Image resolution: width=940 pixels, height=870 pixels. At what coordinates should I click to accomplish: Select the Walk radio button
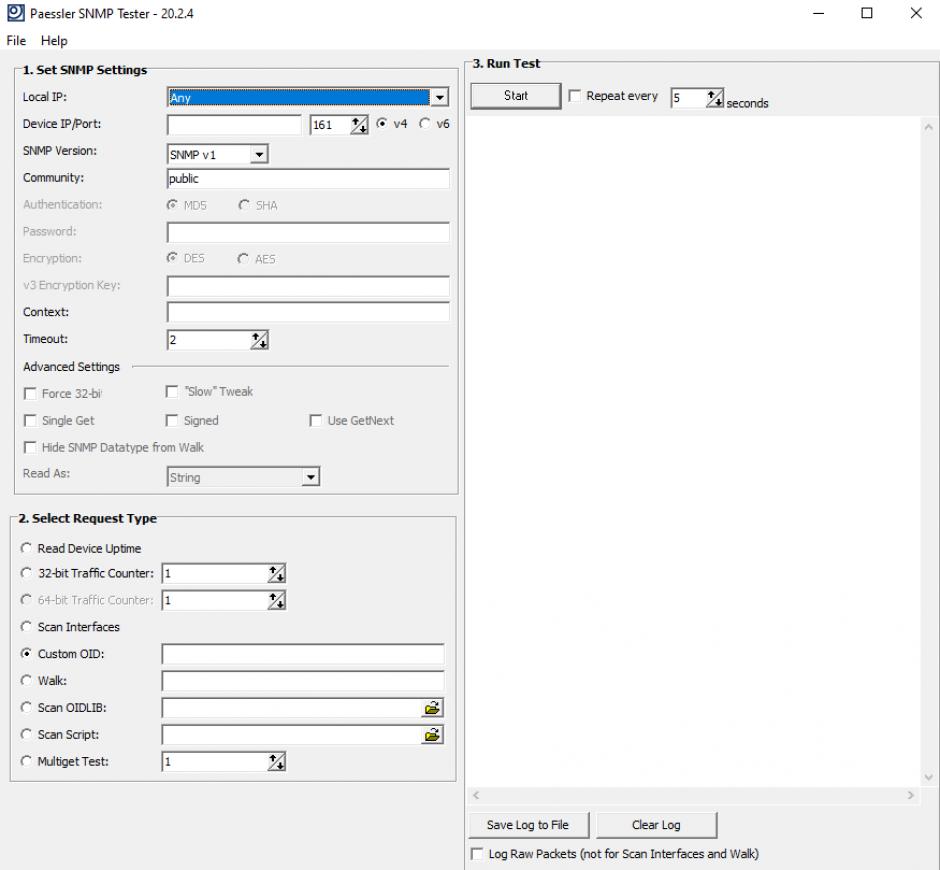[x=26, y=681]
